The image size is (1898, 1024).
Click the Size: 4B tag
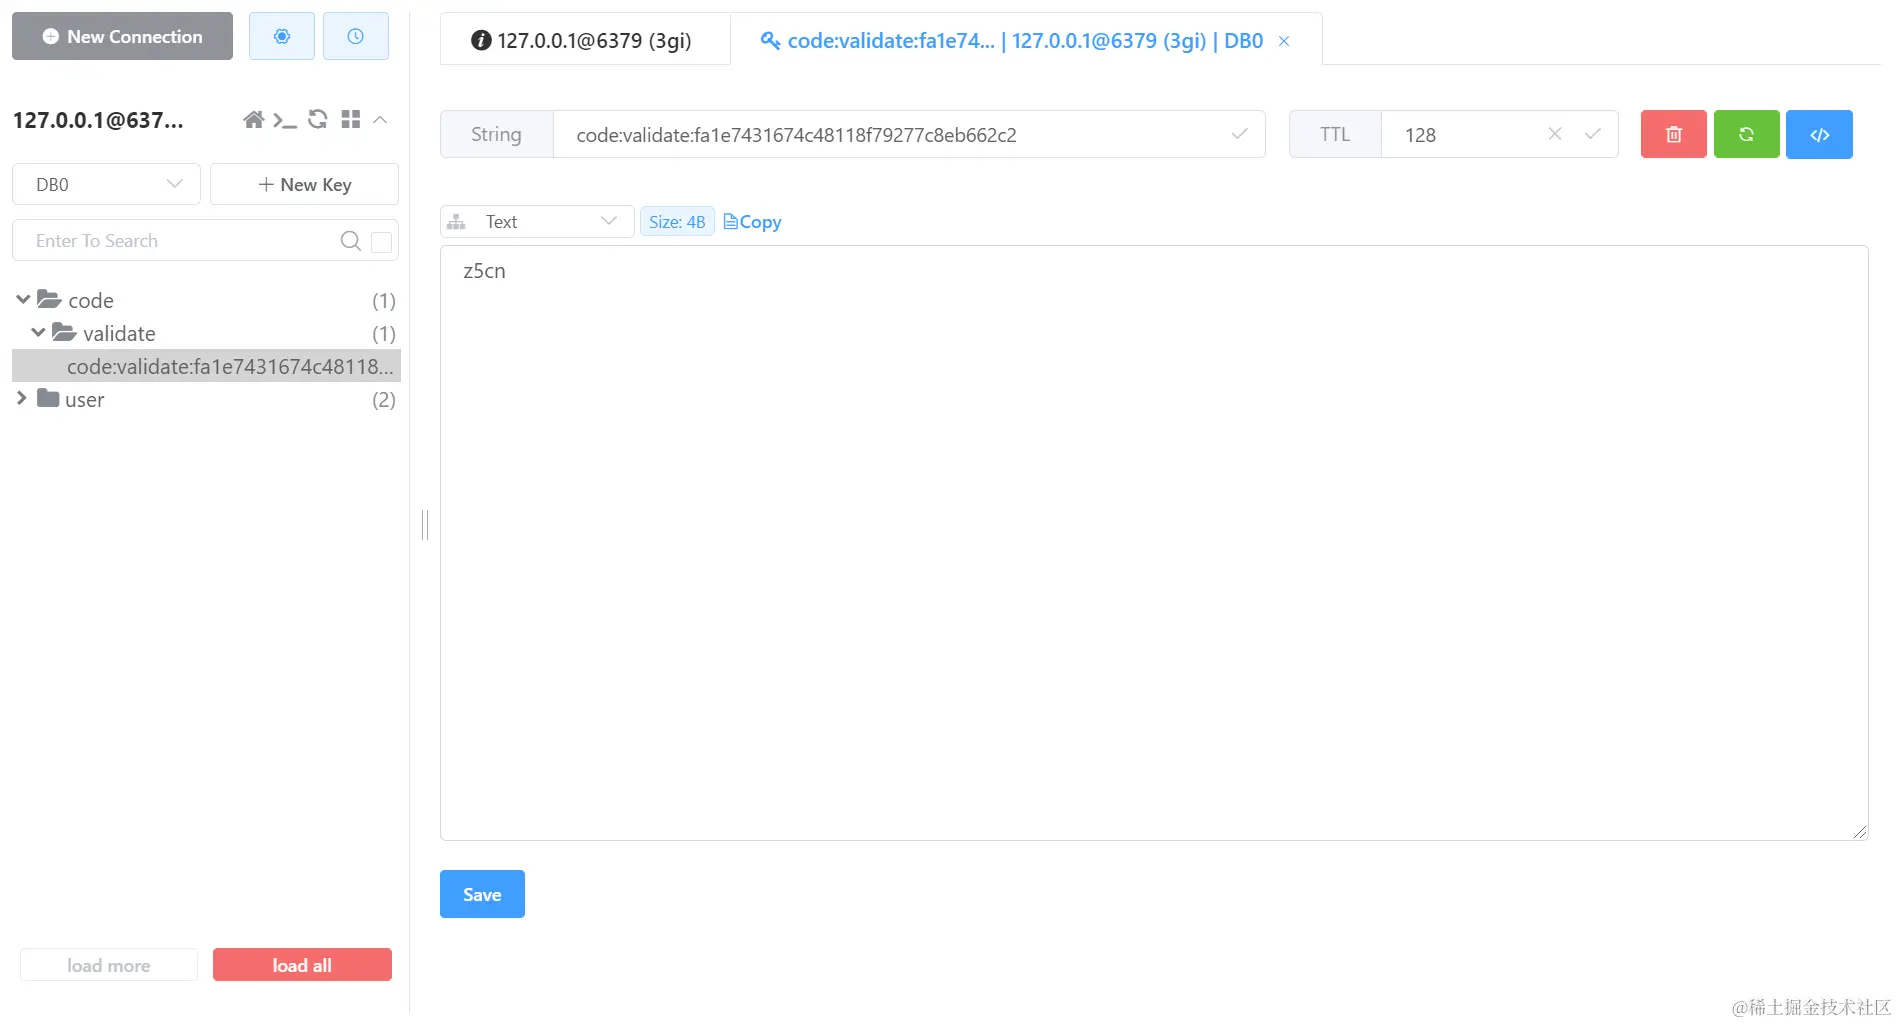pos(677,222)
